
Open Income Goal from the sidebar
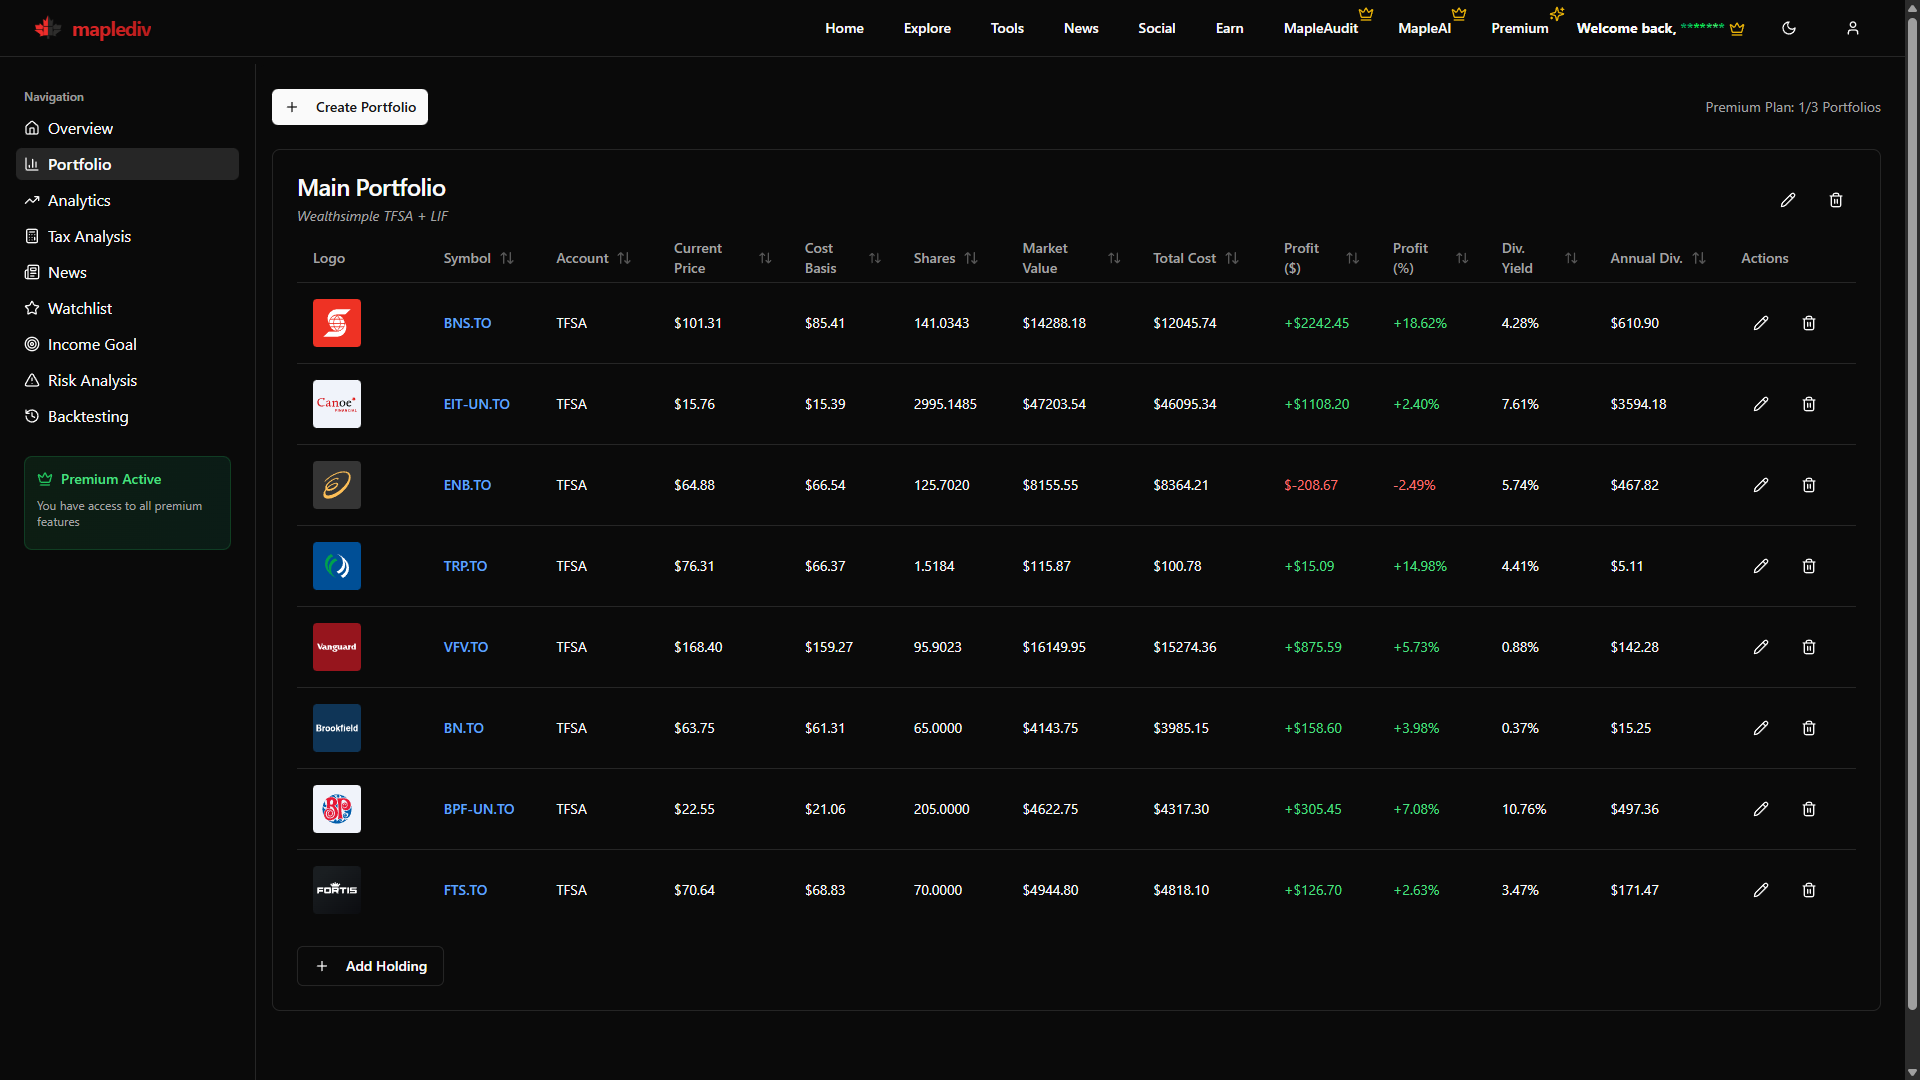91,344
